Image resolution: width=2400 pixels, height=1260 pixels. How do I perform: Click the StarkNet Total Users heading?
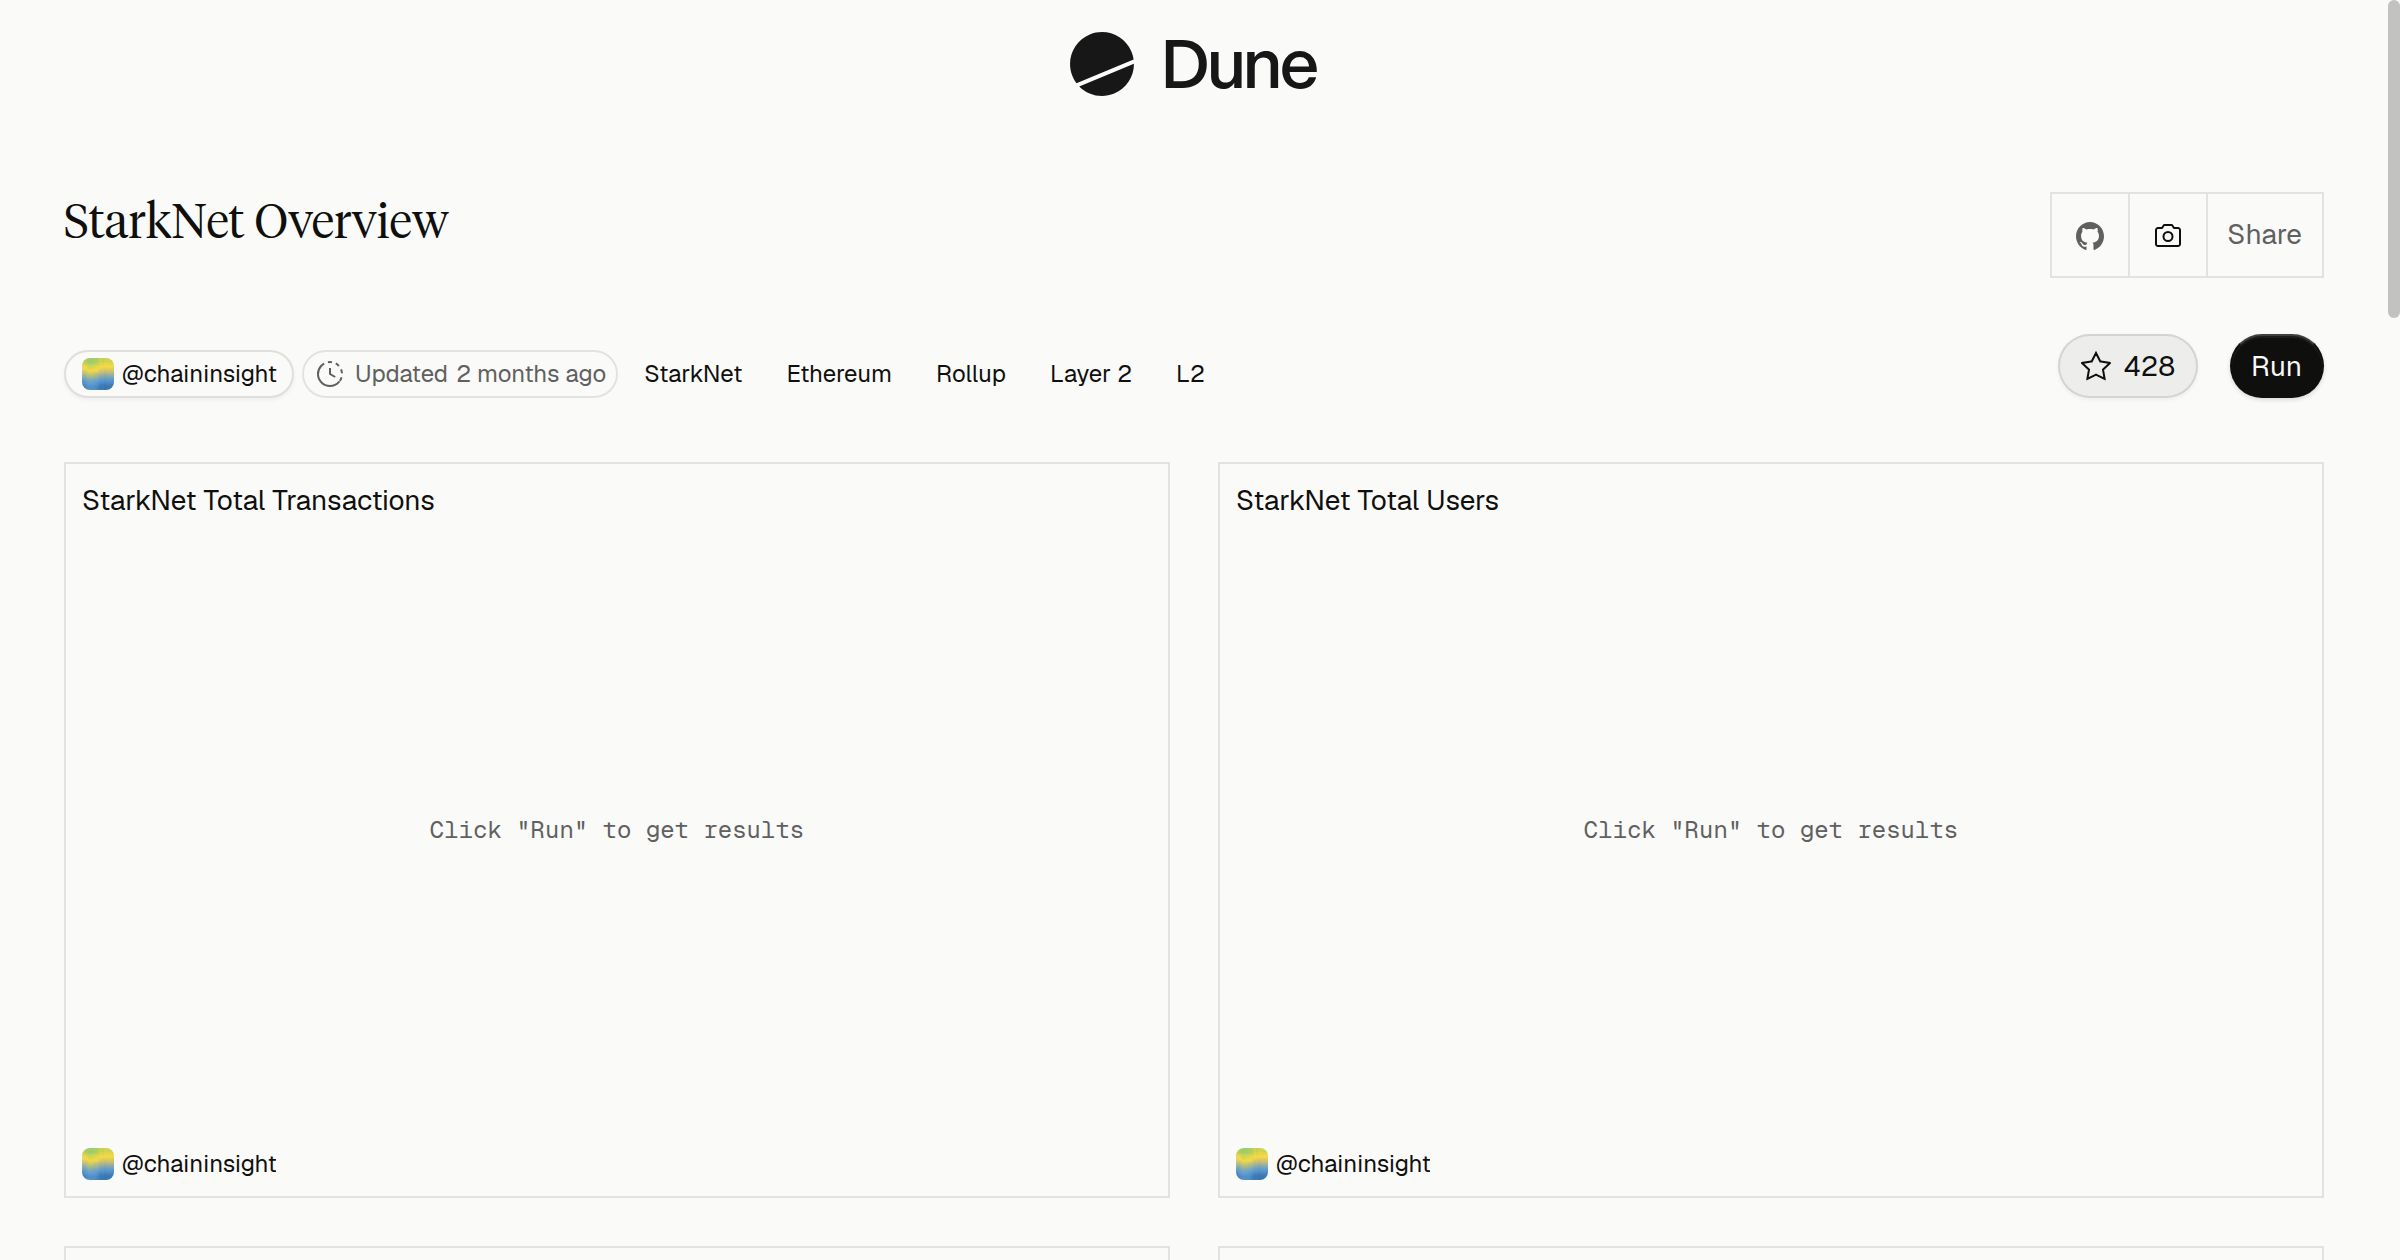pyautogui.click(x=1367, y=501)
